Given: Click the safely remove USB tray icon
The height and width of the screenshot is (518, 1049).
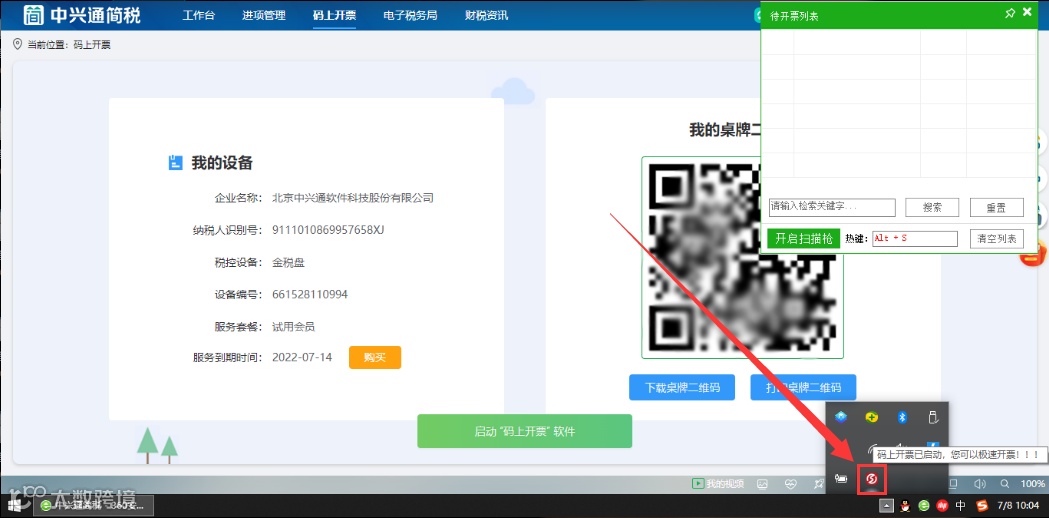Looking at the screenshot, I should [x=933, y=418].
